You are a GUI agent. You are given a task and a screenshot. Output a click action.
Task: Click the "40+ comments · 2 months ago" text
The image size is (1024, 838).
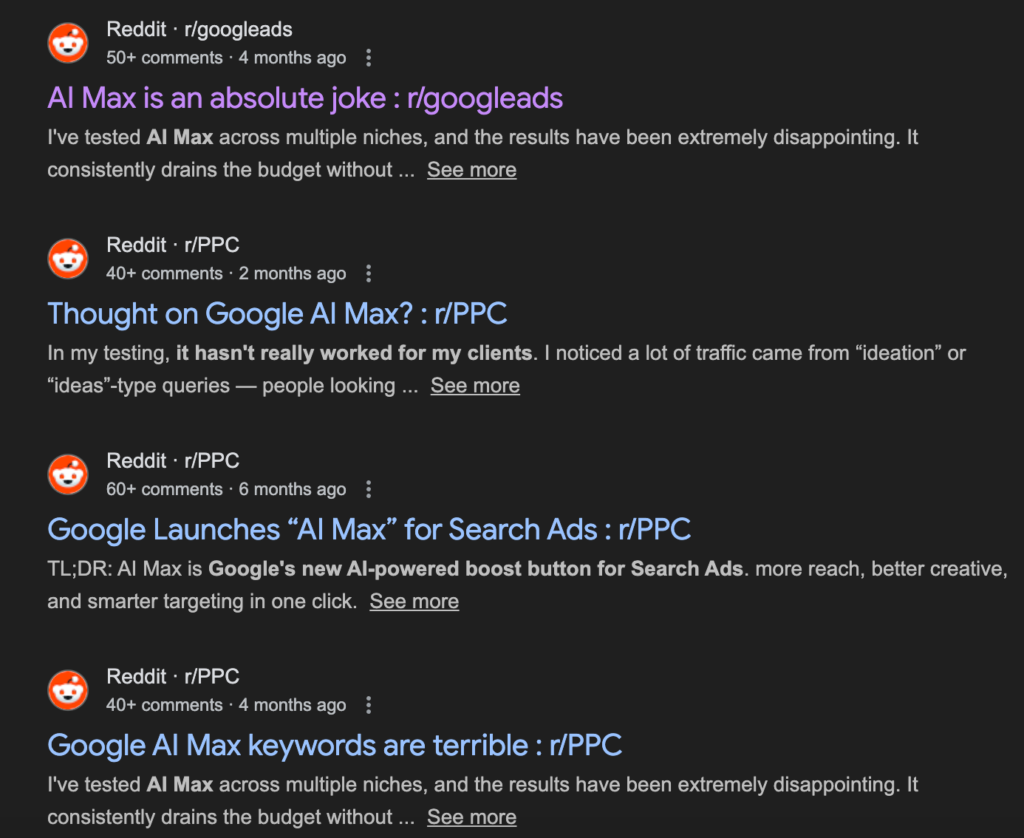(226, 273)
